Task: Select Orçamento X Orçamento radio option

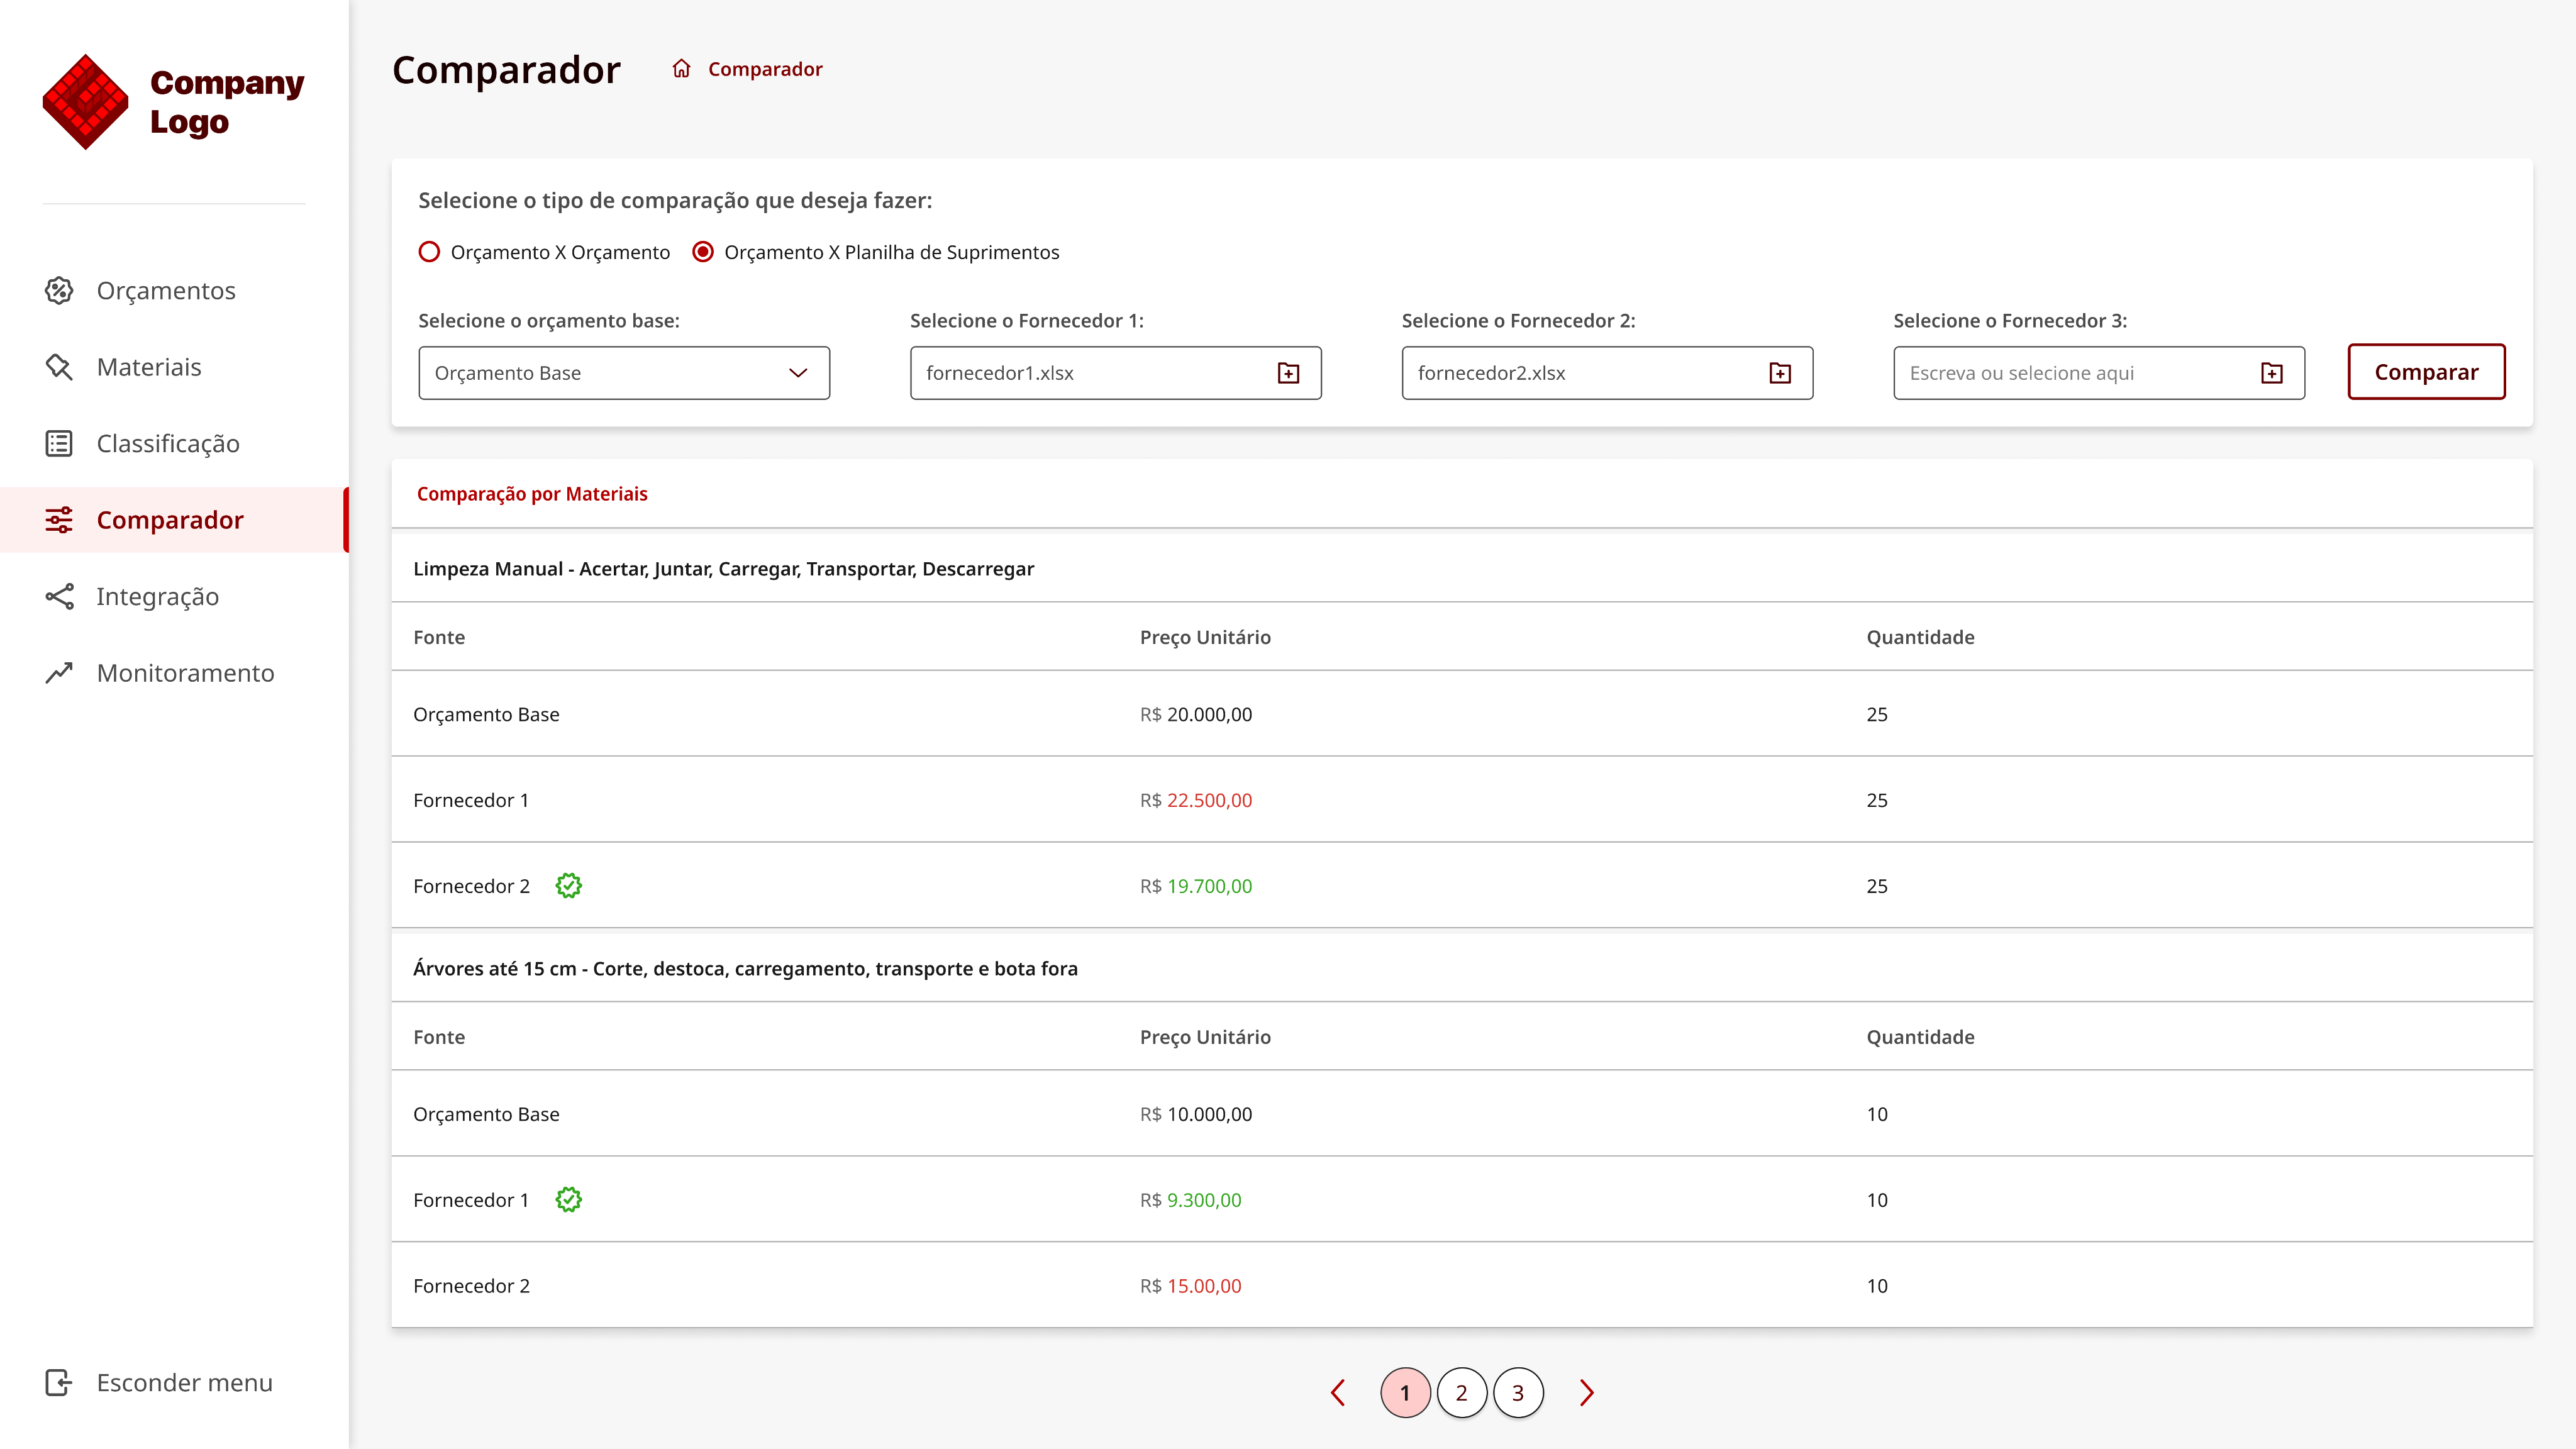Action: [429, 252]
